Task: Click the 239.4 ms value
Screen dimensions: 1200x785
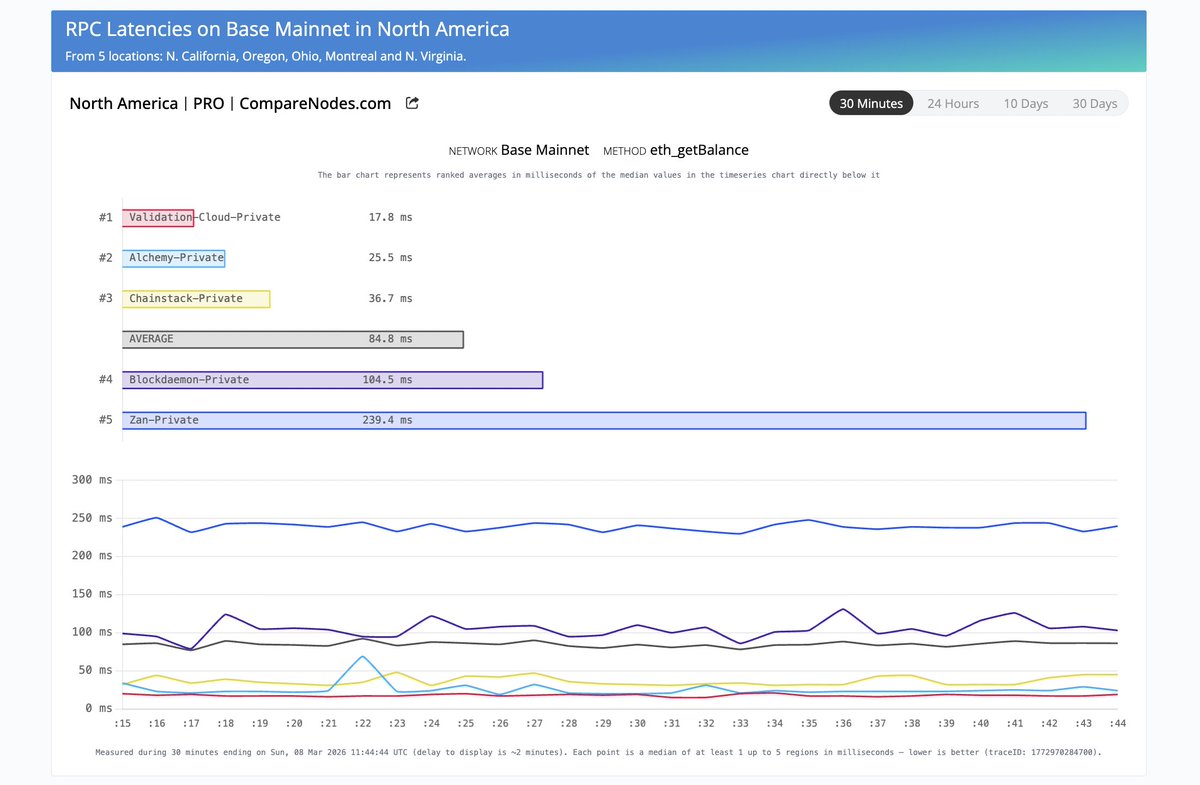Action: [387, 420]
